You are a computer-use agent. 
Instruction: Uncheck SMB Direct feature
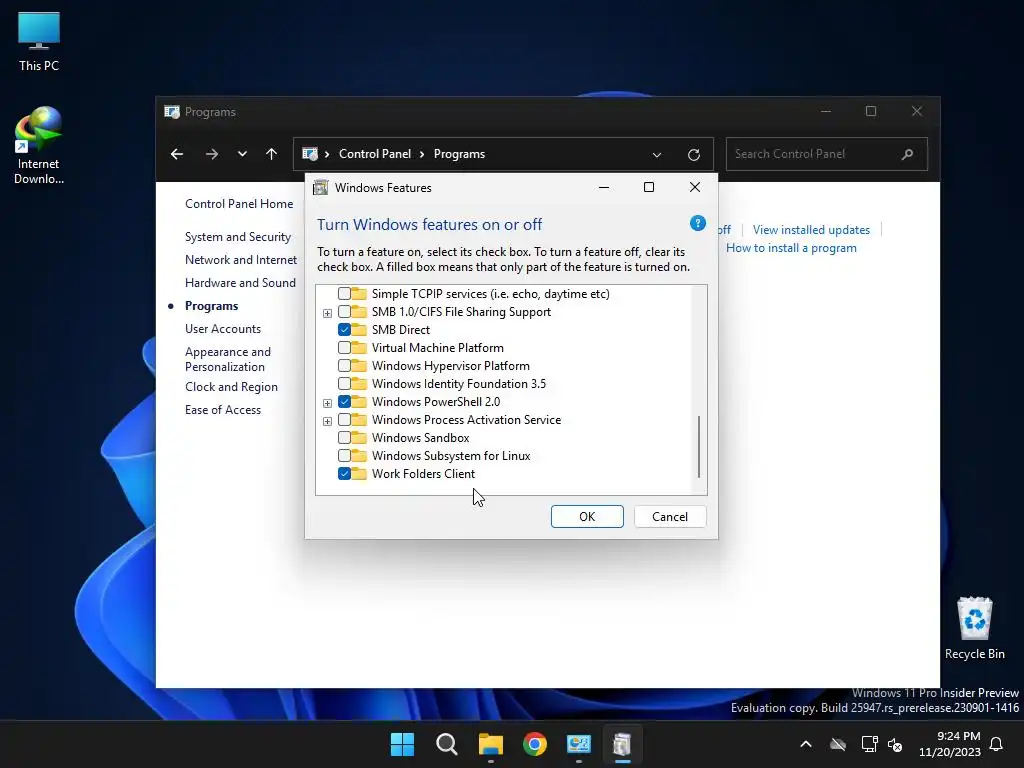(x=344, y=330)
